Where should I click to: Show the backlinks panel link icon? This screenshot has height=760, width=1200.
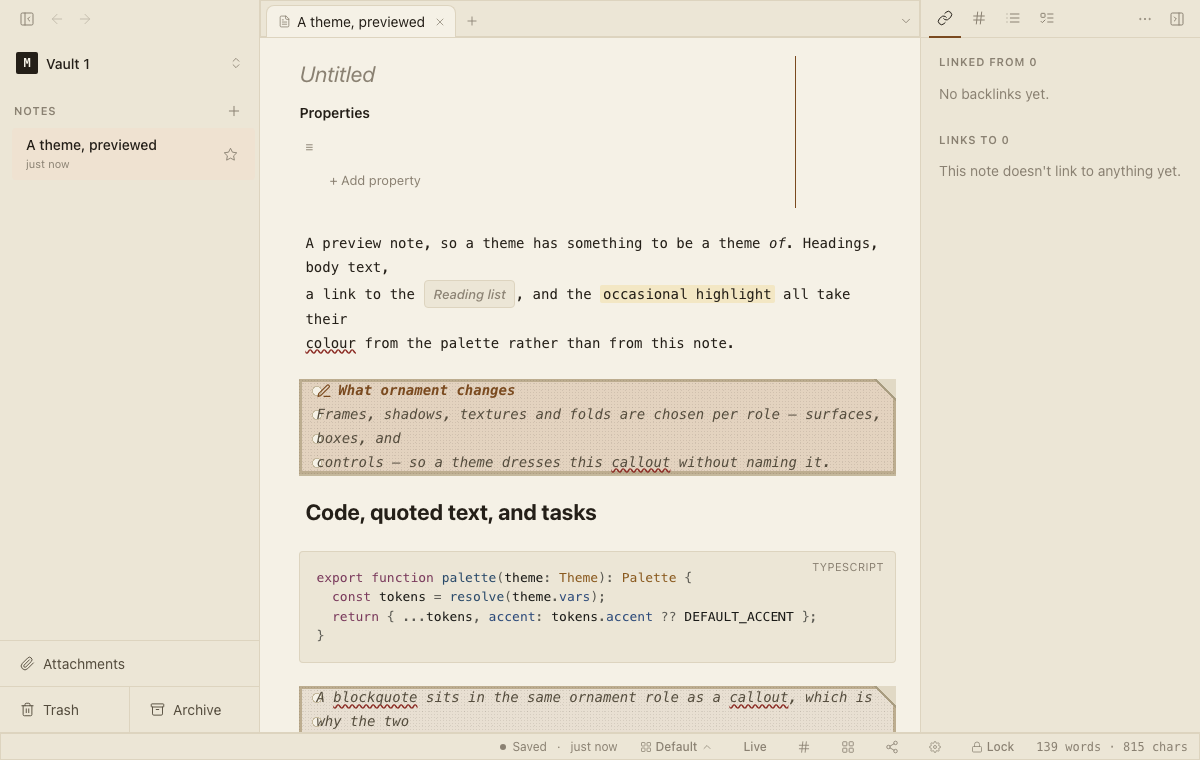click(x=945, y=18)
